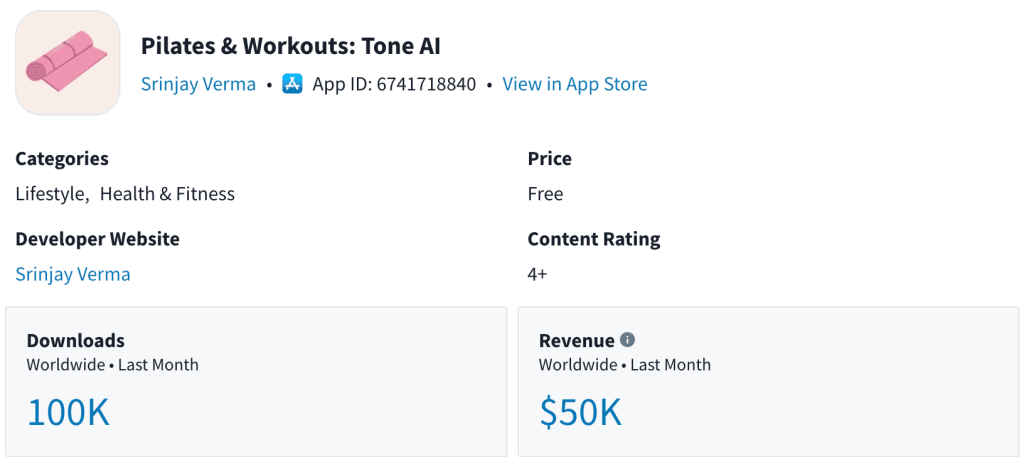1024x462 pixels.
Task: Select the Lifestyle category
Action: (50, 194)
